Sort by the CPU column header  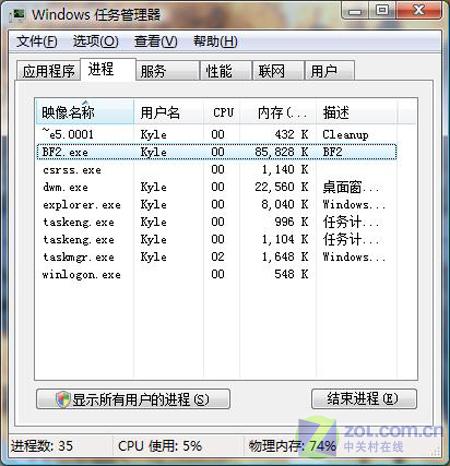click(222, 112)
